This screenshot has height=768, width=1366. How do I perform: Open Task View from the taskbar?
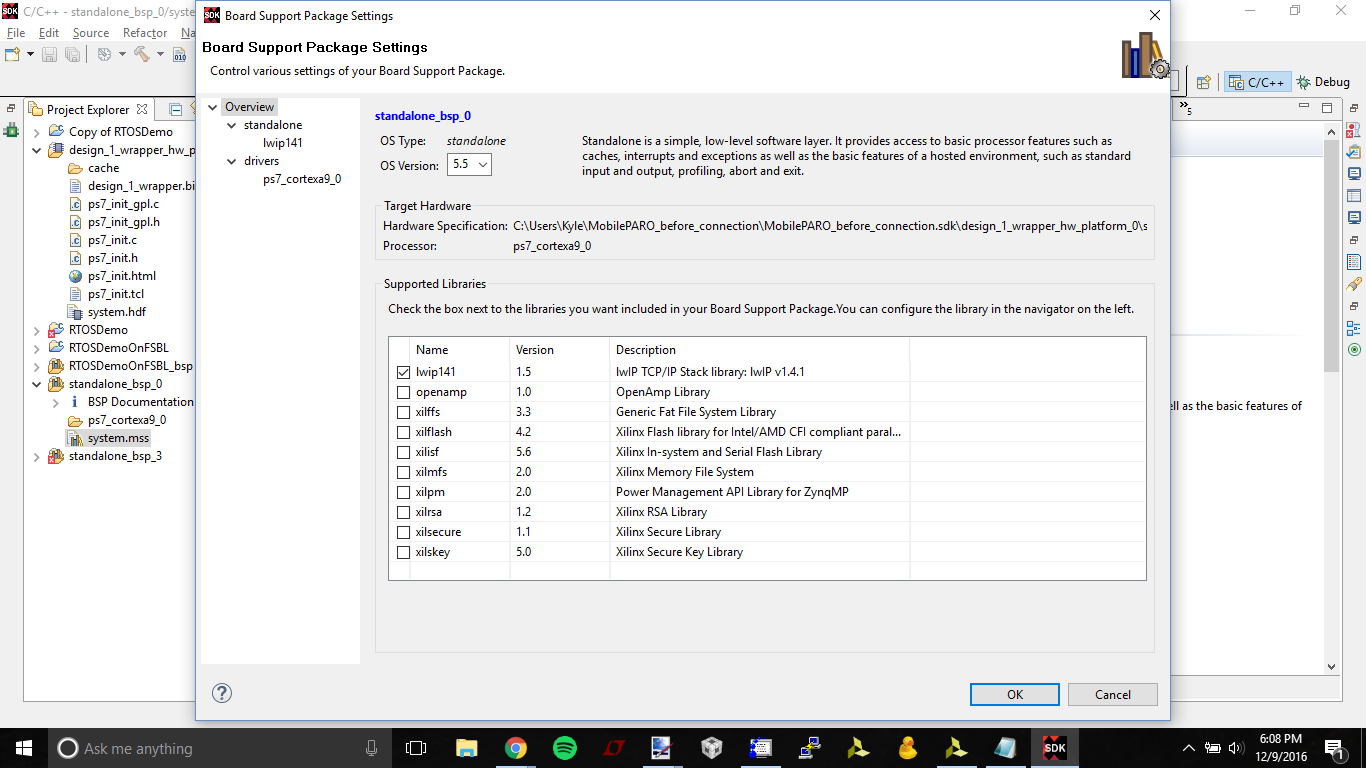tap(416, 748)
